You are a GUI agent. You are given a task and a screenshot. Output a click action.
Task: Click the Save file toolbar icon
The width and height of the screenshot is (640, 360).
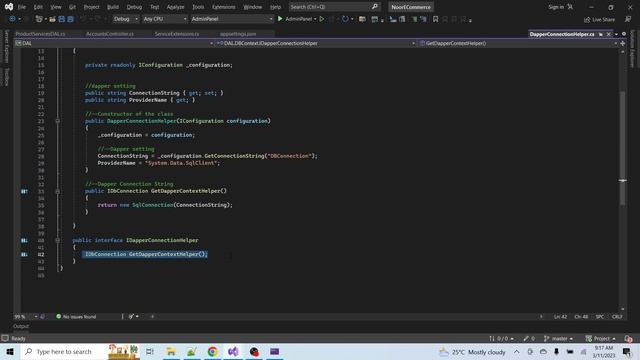pos(62,19)
